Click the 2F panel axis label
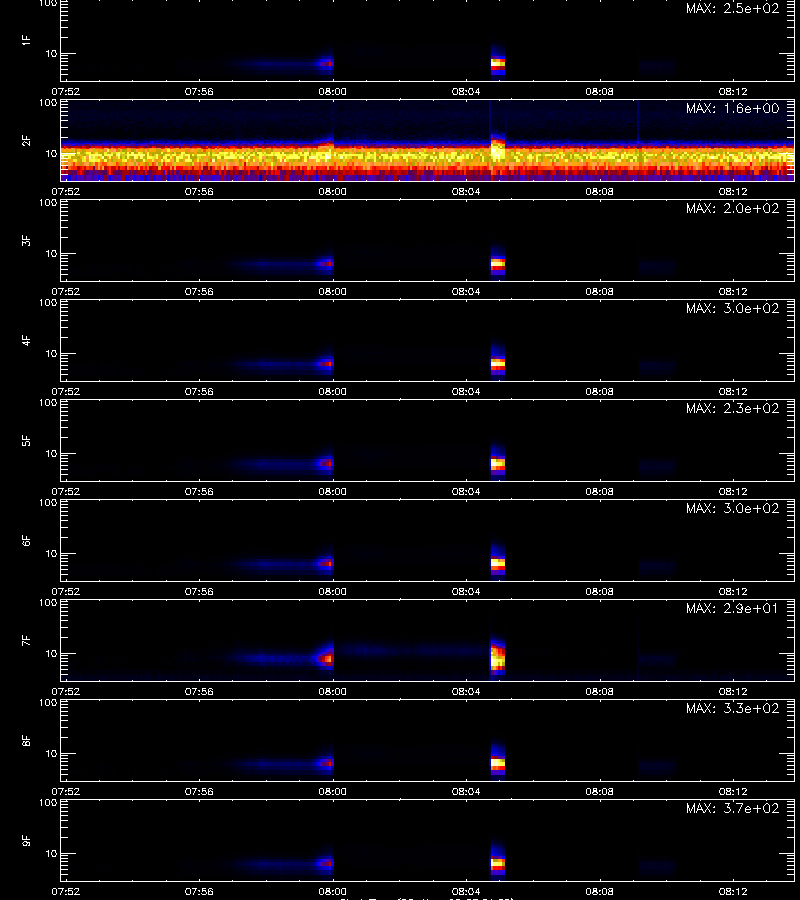This screenshot has height=900, width=800. click(26, 141)
